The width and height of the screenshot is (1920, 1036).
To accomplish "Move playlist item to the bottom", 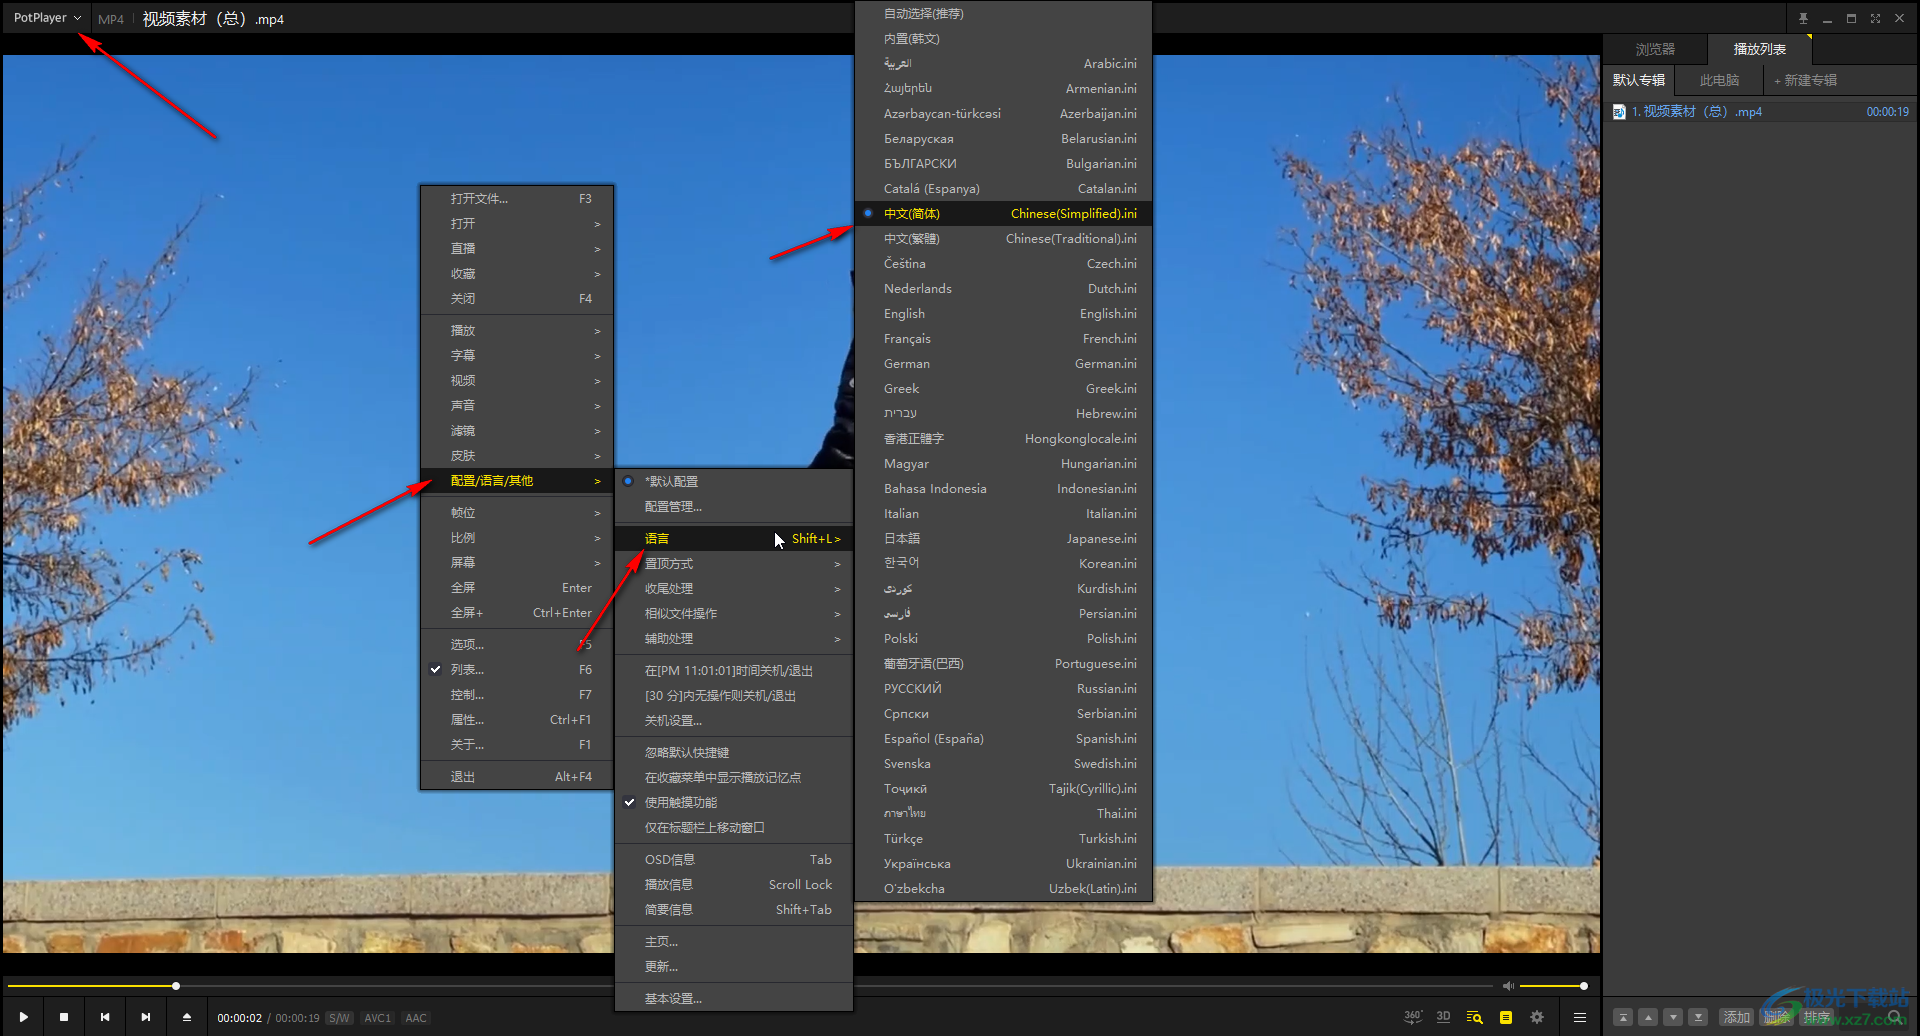I will [x=1698, y=1017].
